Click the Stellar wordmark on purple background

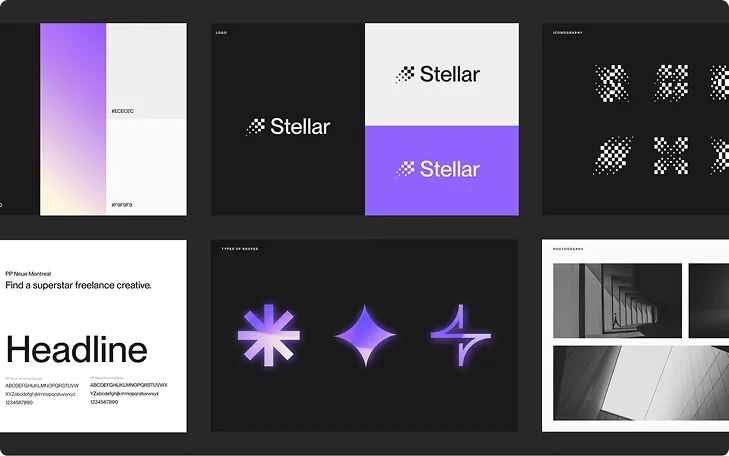click(450, 169)
